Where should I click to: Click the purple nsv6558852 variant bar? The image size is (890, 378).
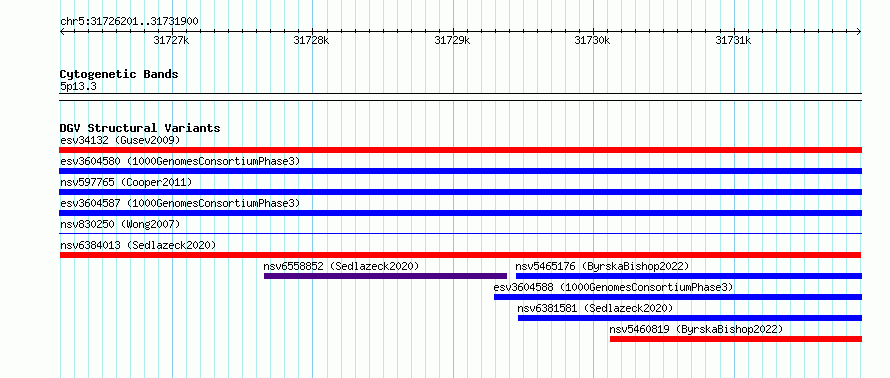pyautogui.click(x=385, y=276)
